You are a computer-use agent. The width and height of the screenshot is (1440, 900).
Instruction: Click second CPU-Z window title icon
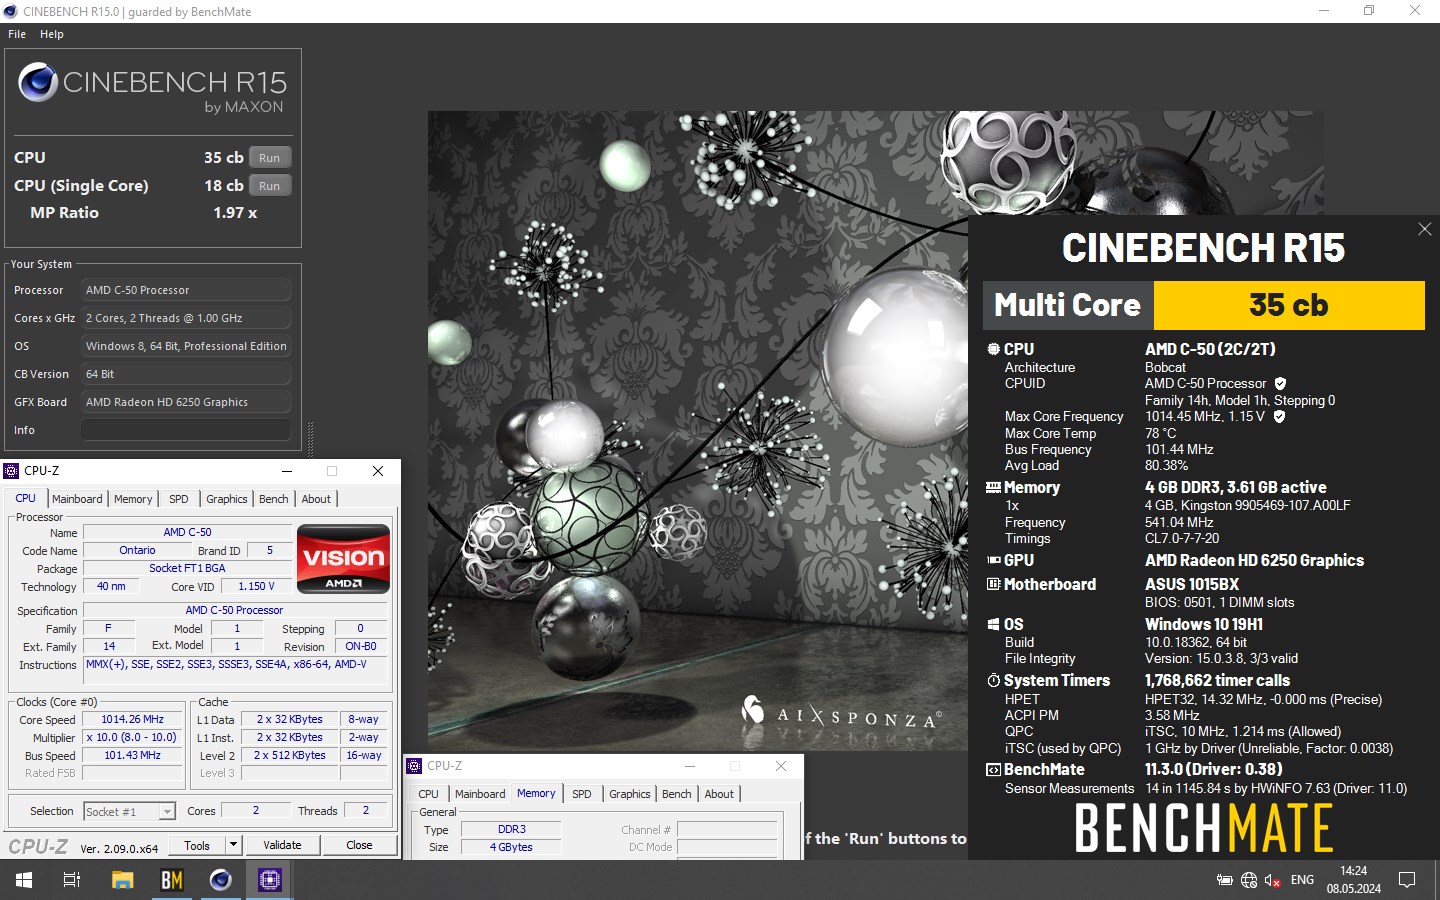point(415,766)
